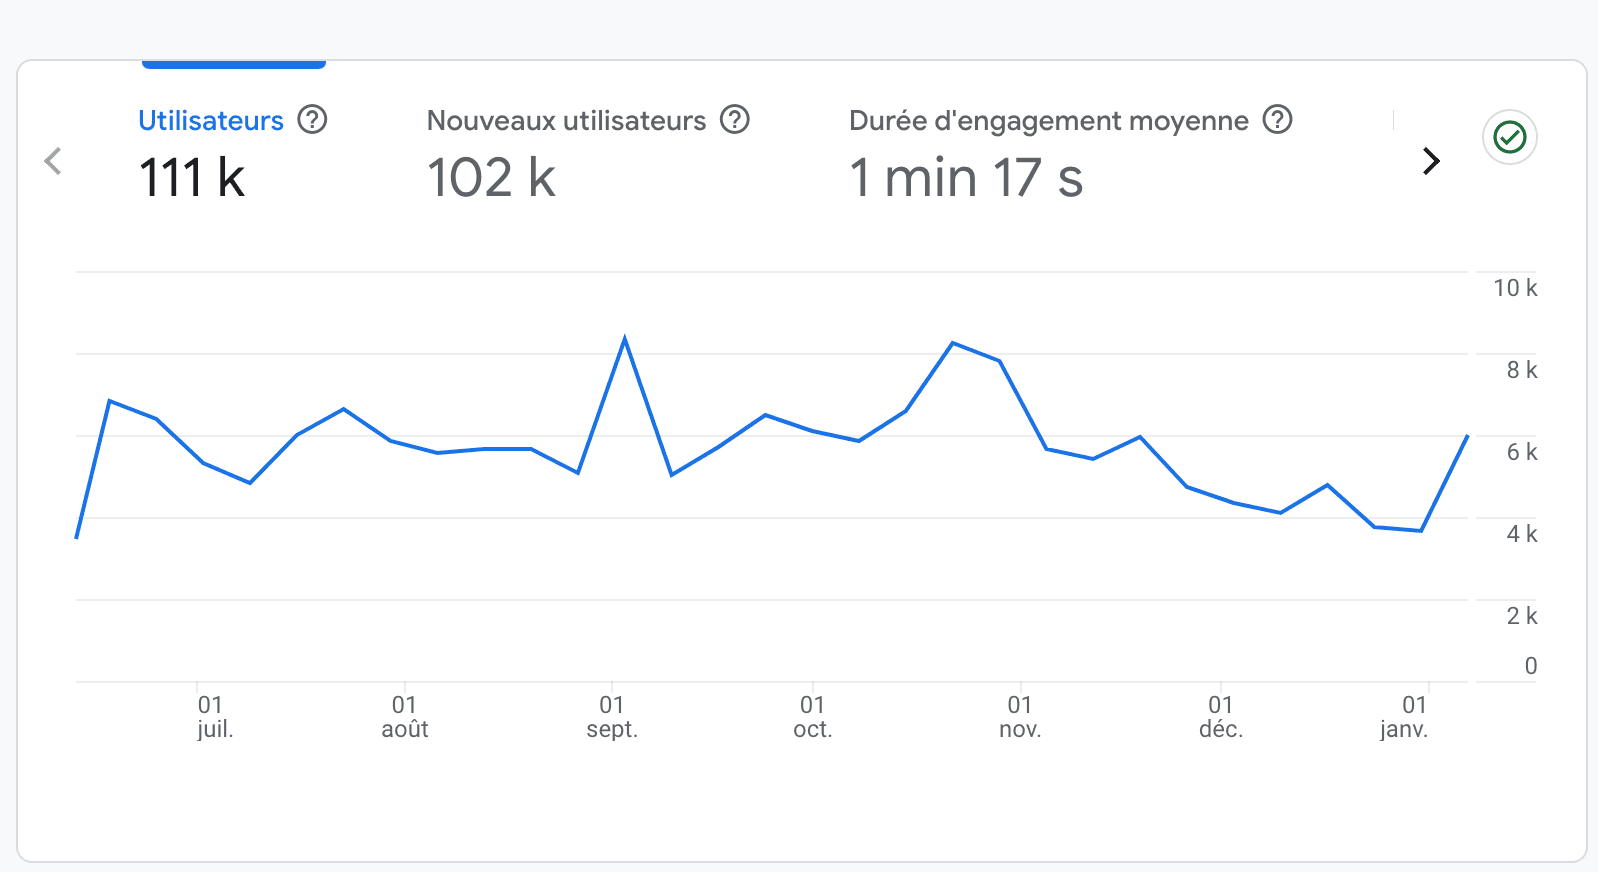
Task: Switch to Durée d'engagement moyenne metric
Action: (x=1048, y=121)
